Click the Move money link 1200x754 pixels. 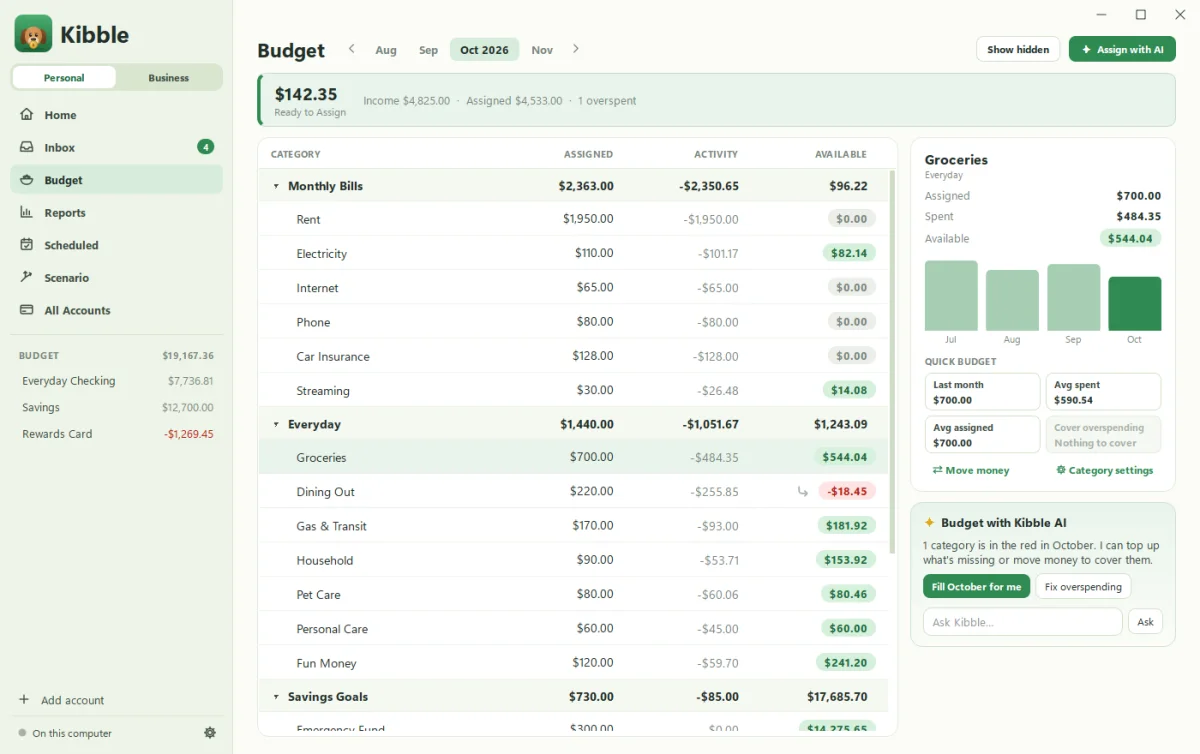pos(971,470)
